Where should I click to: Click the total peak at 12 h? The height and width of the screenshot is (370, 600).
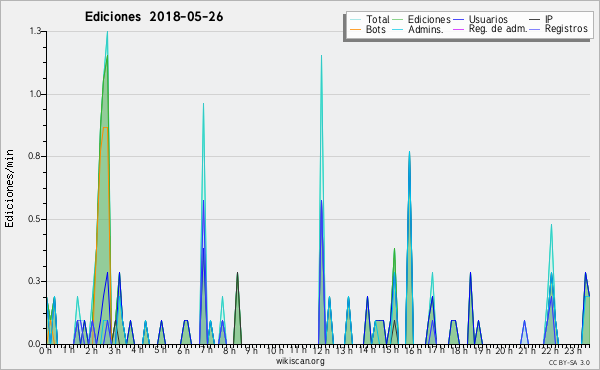[x=321, y=56]
